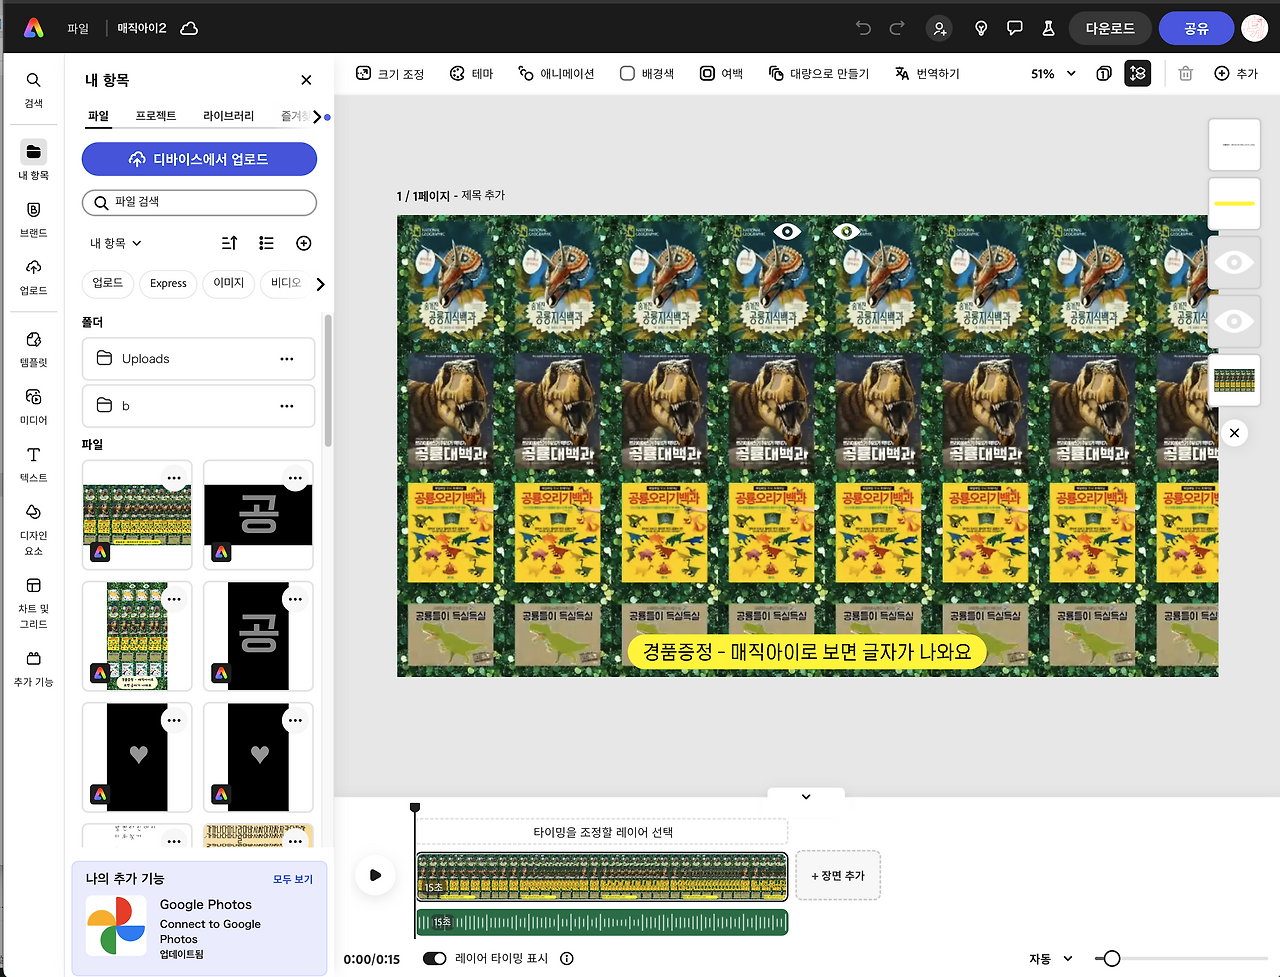Viewport: 1280px width, 977px height.
Task: Open the lightbulb tips icon
Action: pos(981,28)
